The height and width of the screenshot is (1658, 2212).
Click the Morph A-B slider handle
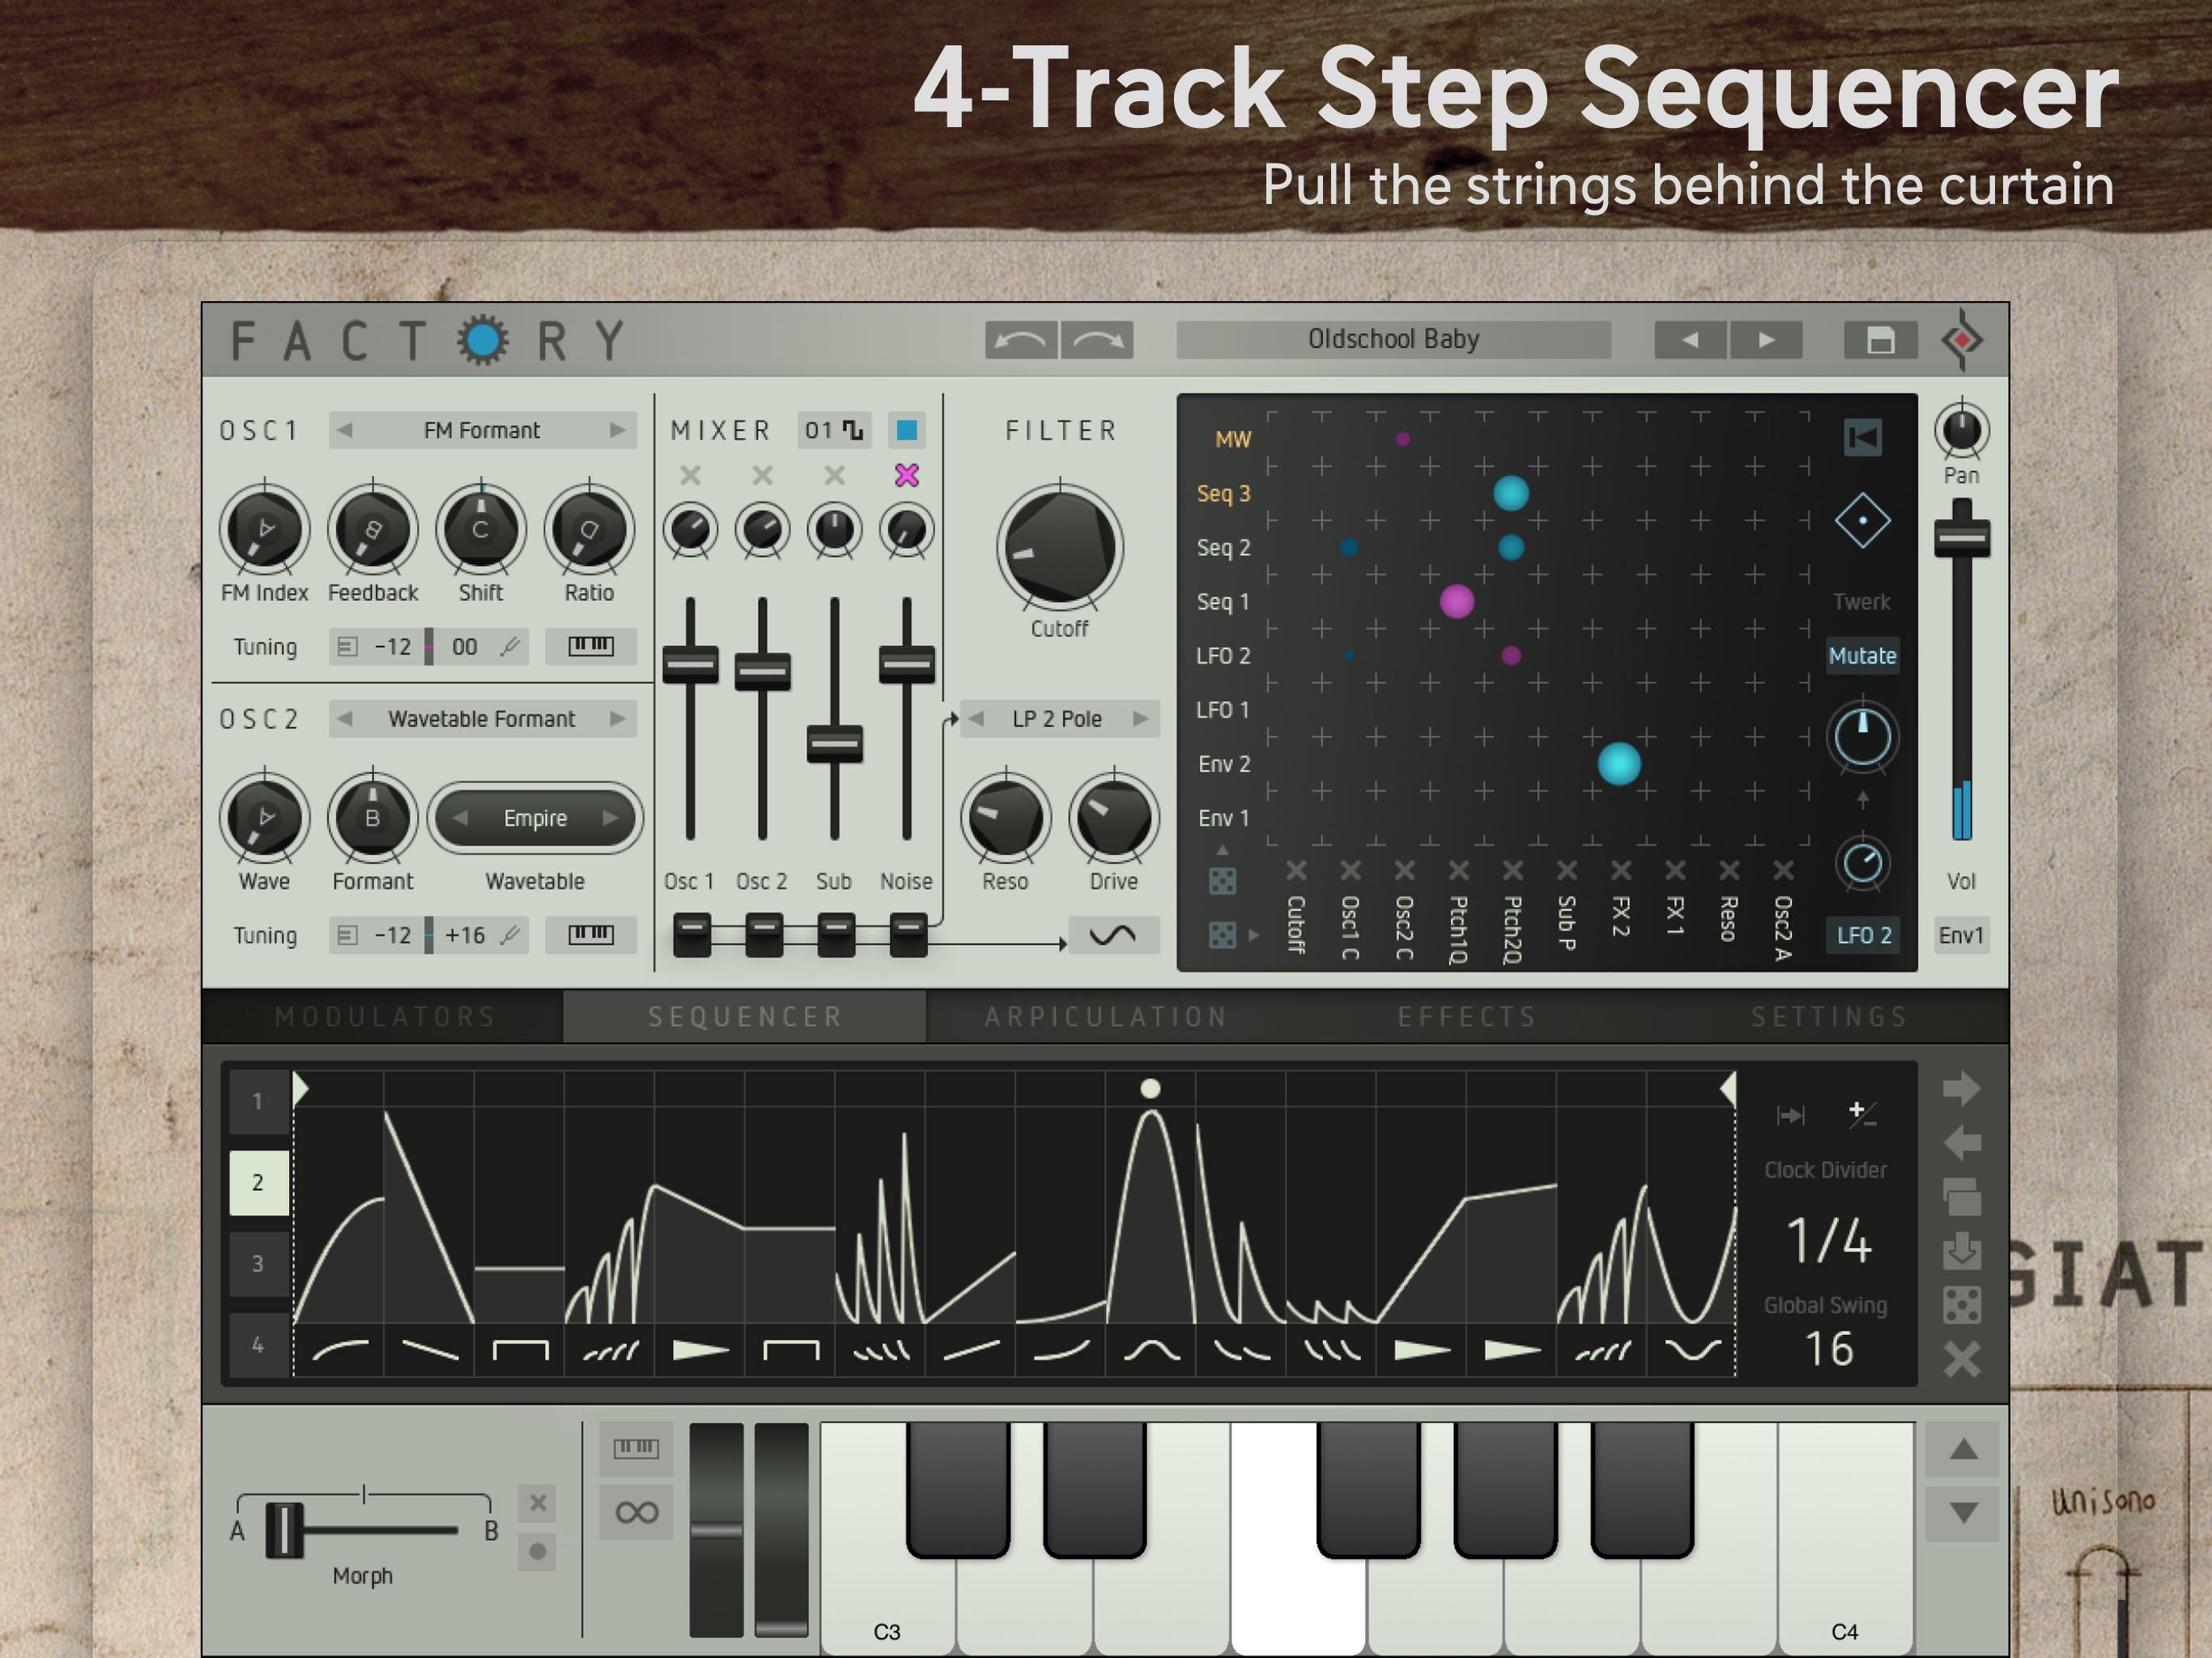(x=284, y=1530)
